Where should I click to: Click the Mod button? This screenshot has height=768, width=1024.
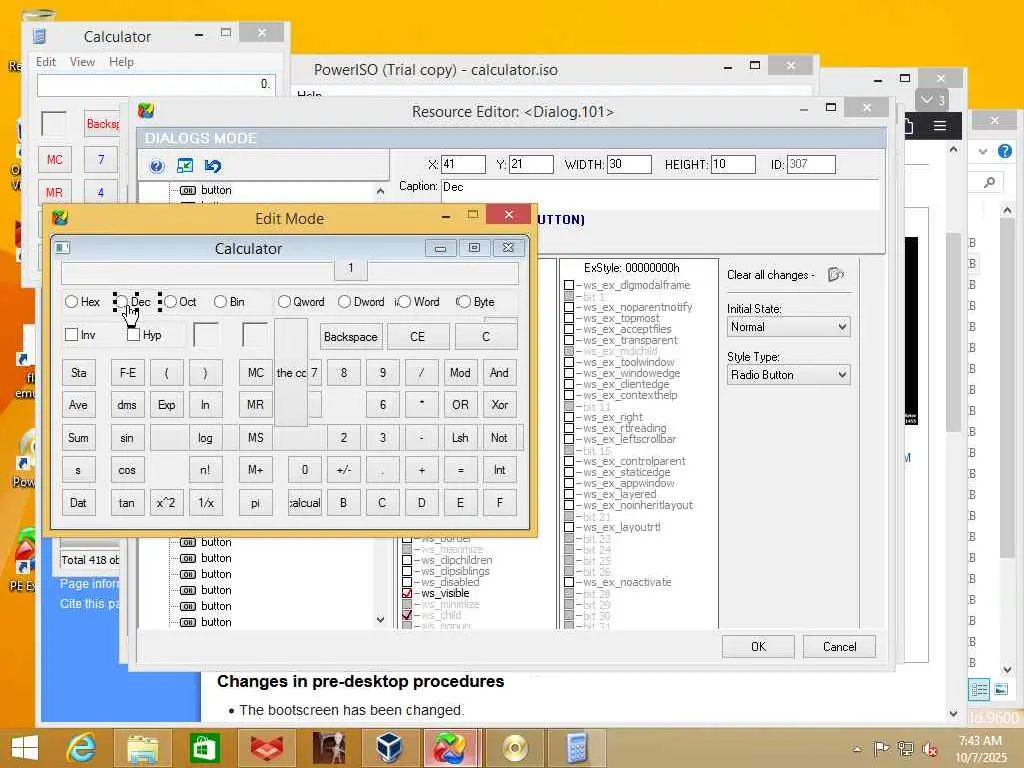coord(460,373)
